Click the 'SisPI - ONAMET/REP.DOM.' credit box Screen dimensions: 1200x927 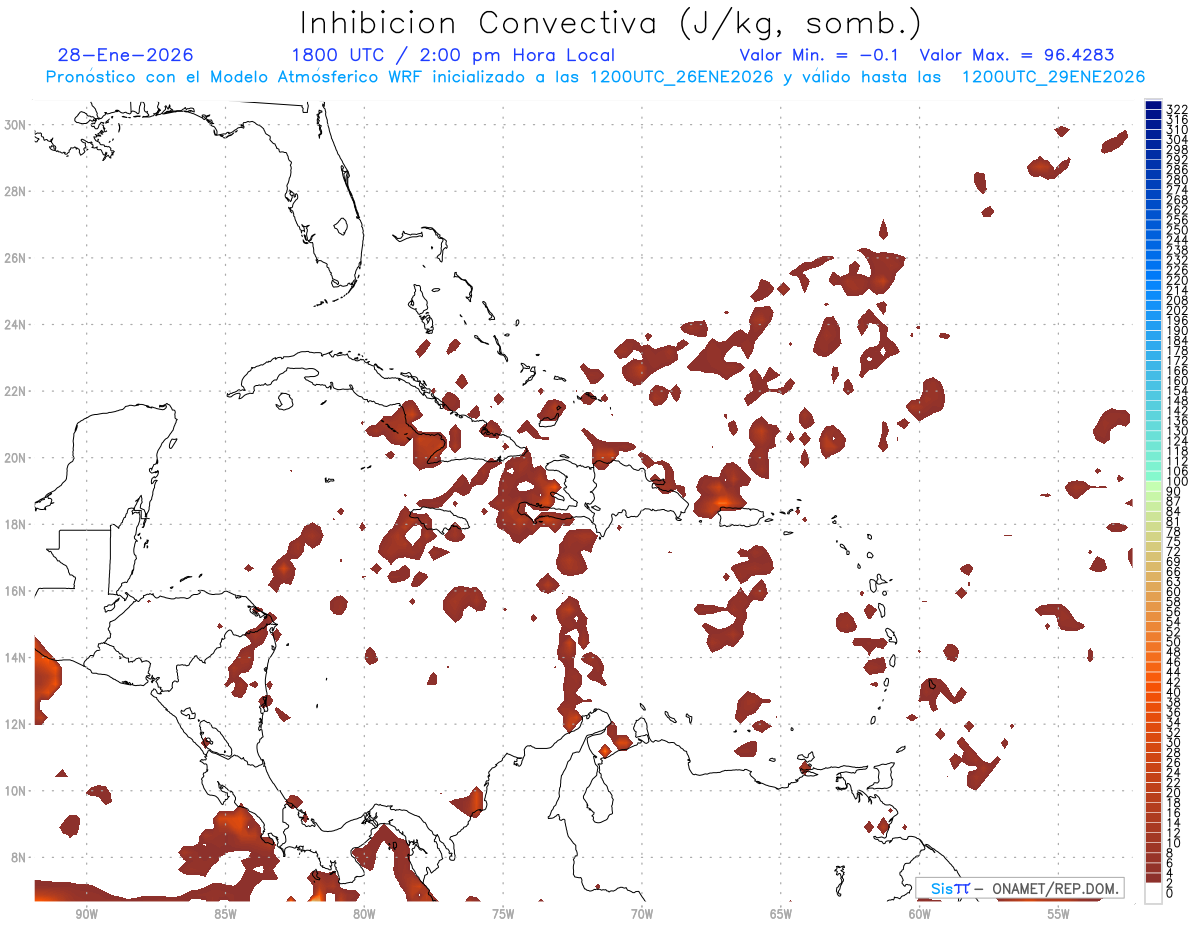[x=1019, y=888]
